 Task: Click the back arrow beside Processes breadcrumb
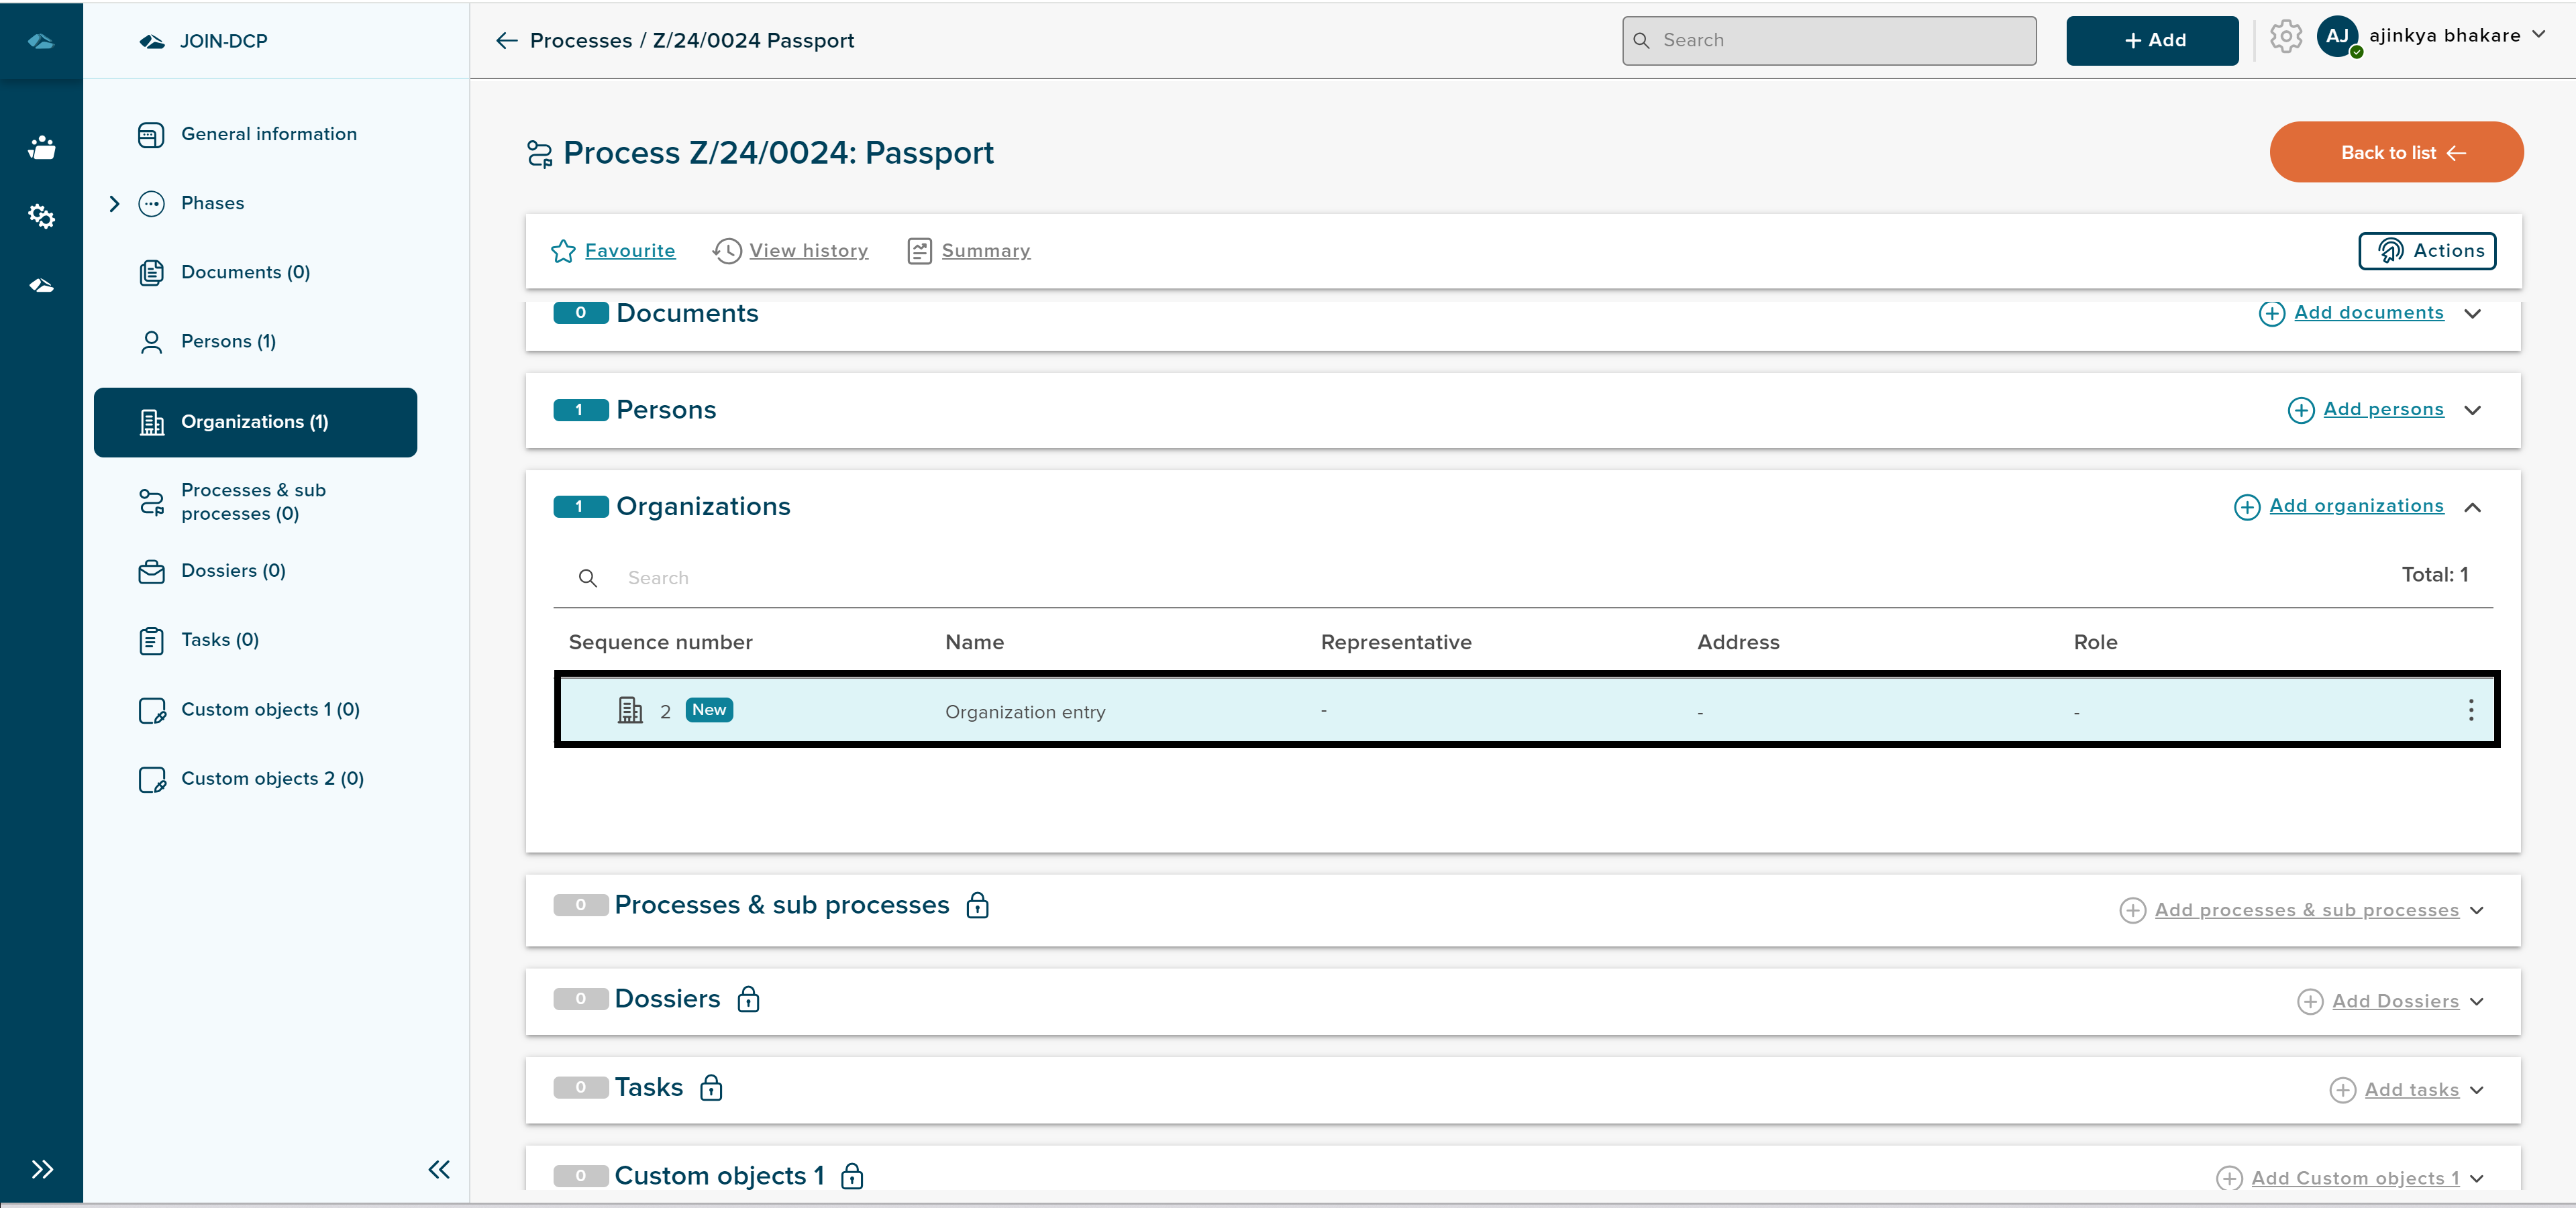tap(506, 41)
